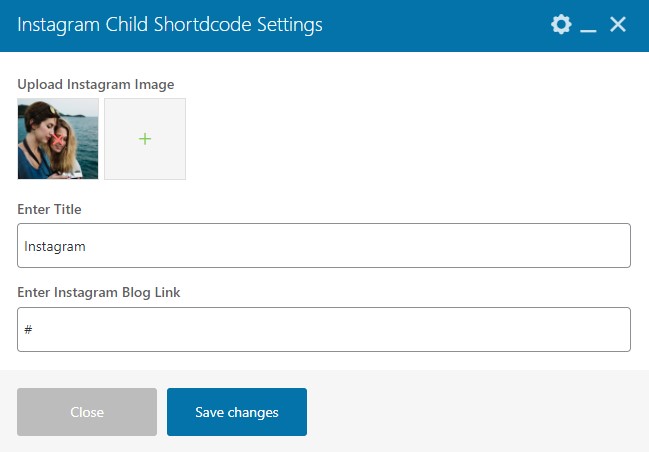This screenshot has width=649, height=452.
Task: Open the gear settings icon in header
Action: pyautogui.click(x=561, y=24)
